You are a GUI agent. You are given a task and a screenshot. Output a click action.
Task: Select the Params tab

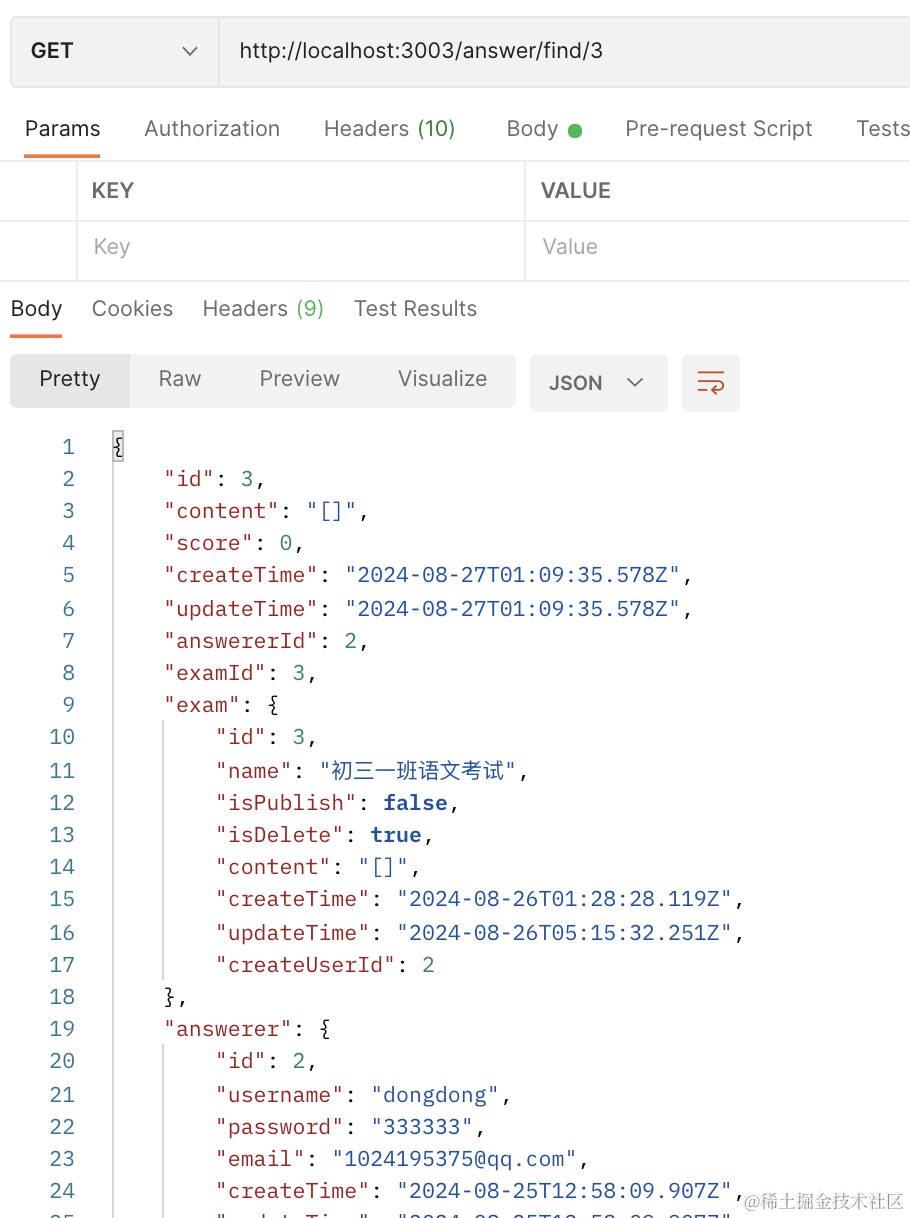coord(62,129)
